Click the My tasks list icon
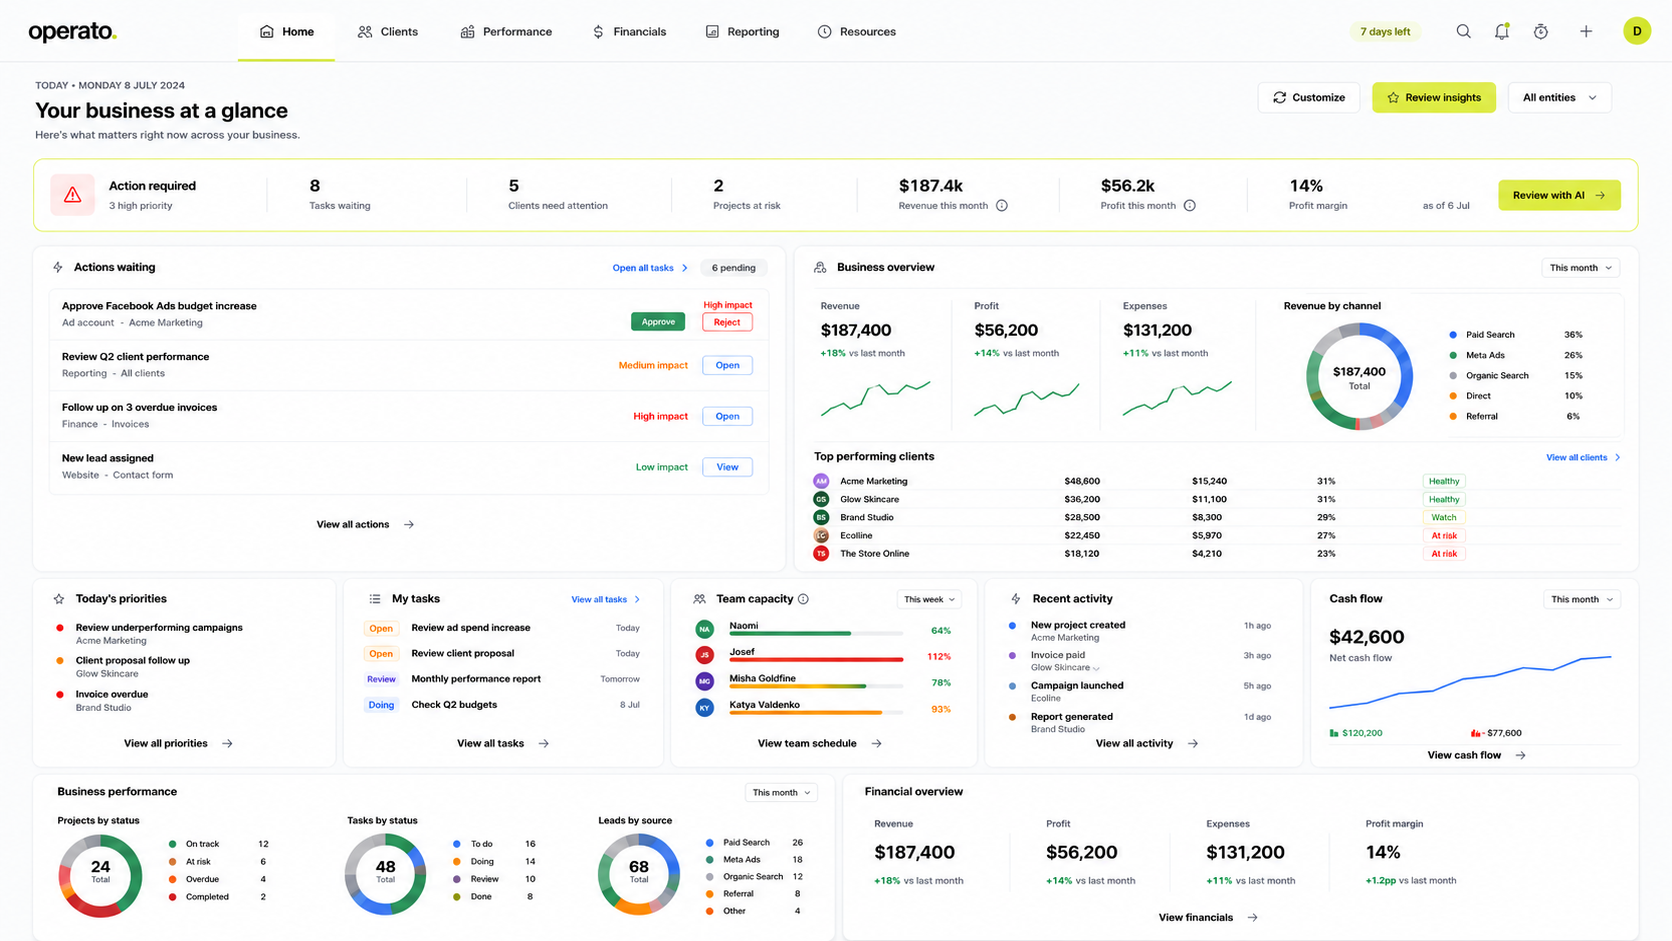 point(375,599)
